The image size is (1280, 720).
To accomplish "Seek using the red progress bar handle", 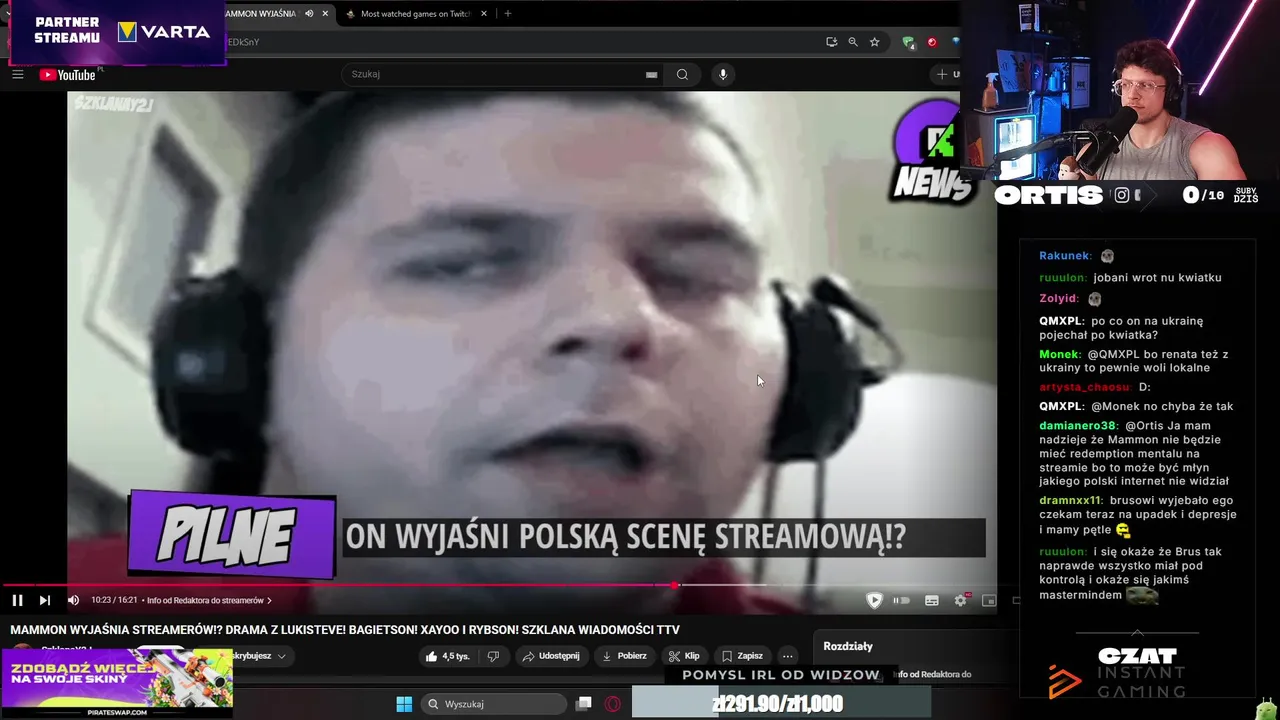I will 675,585.
